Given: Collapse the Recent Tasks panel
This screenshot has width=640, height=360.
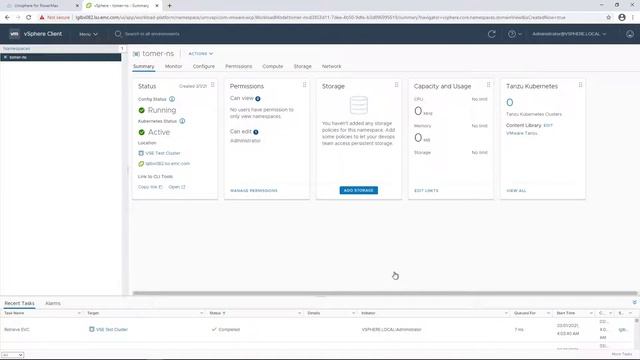Looking at the screenshot, I should (634, 302).
